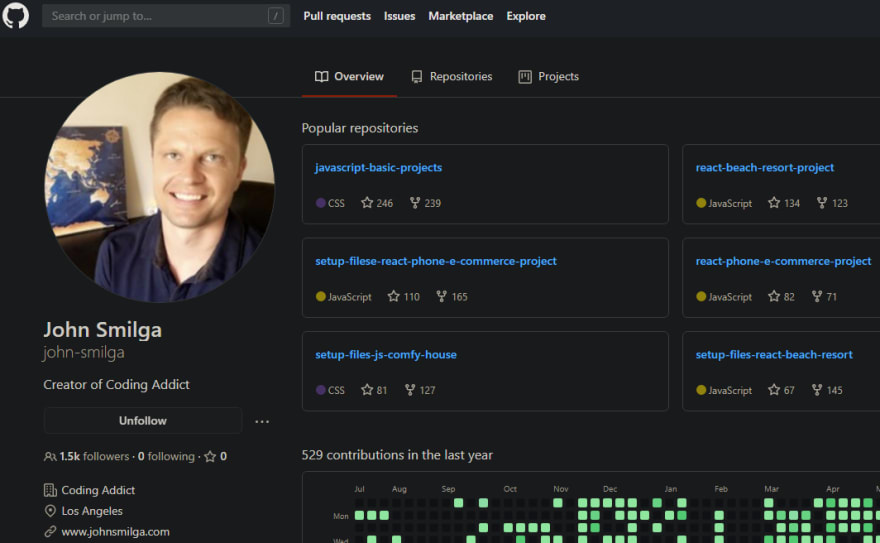Click fork icon showing 123 forks
The width and height of the screenshot is (880, 543).
pos(822,203)
